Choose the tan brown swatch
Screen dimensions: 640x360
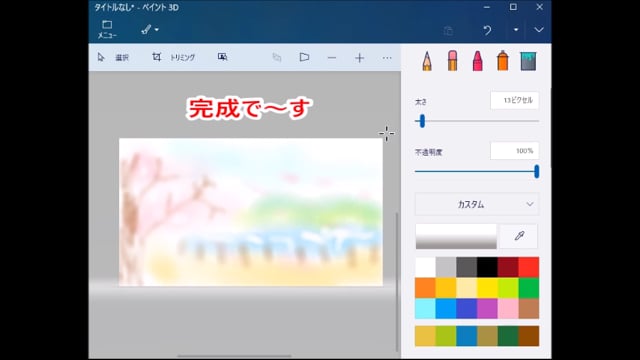pyautogui.click(x=529, y=308)
